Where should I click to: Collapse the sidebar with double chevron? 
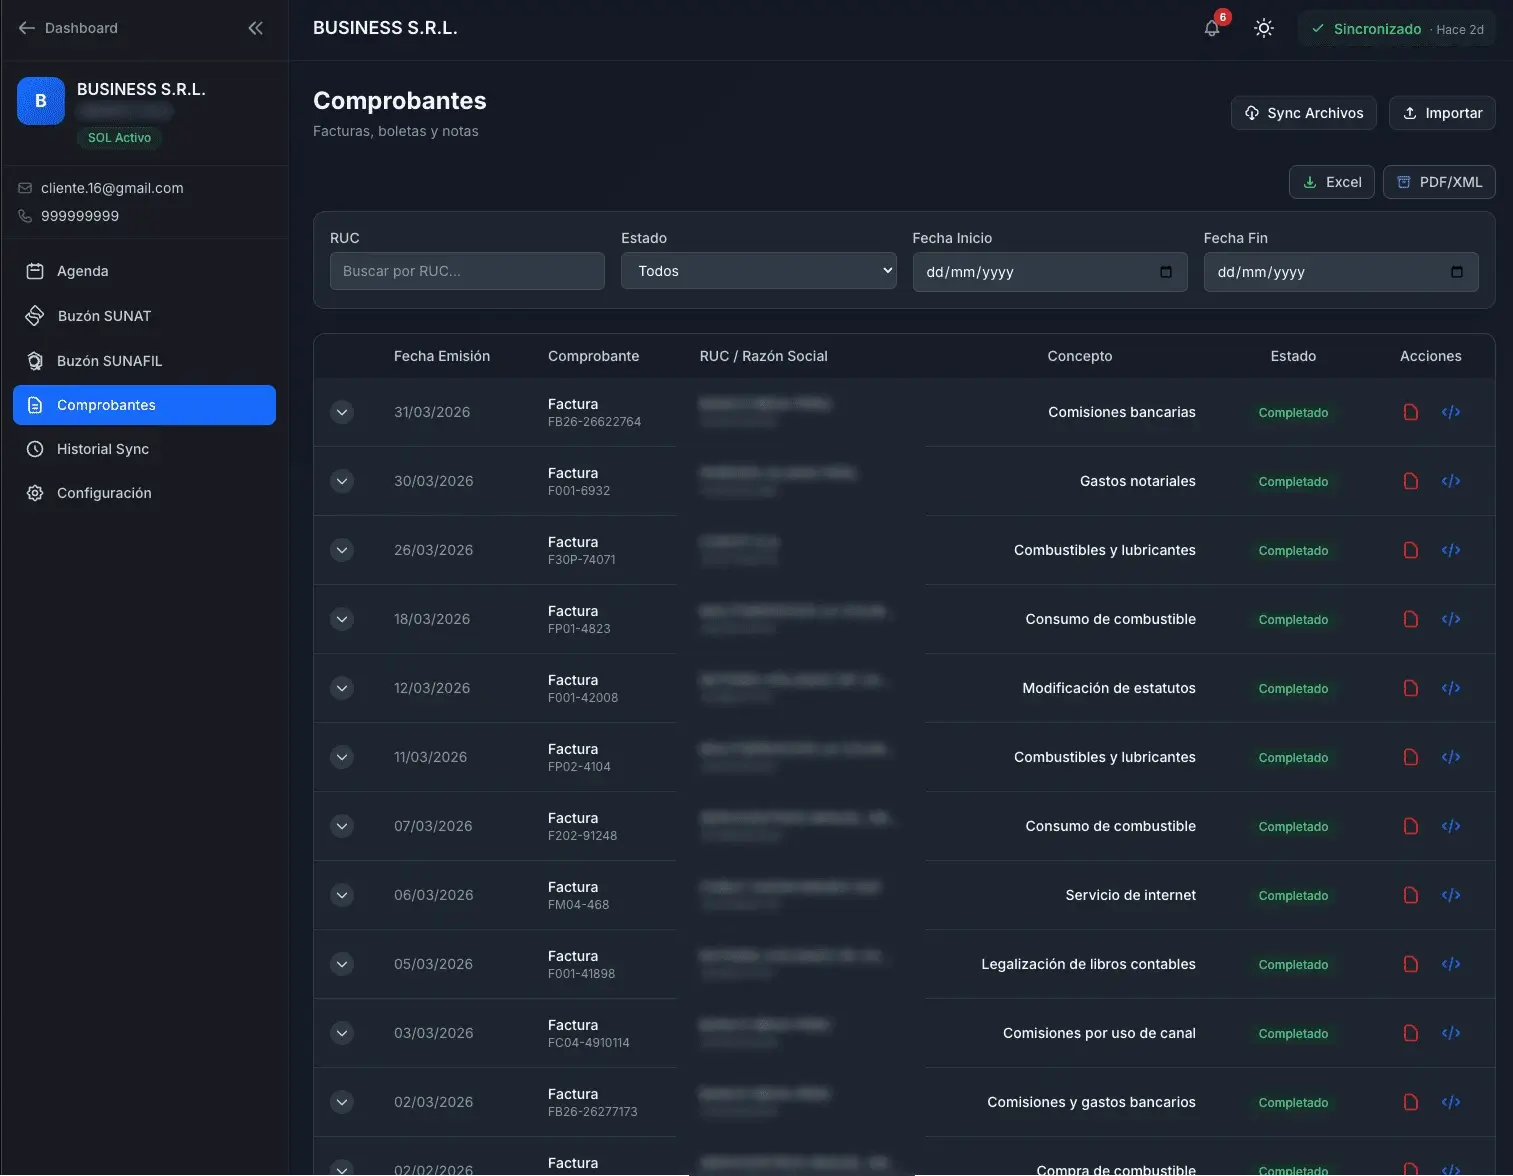coord(255,28)
